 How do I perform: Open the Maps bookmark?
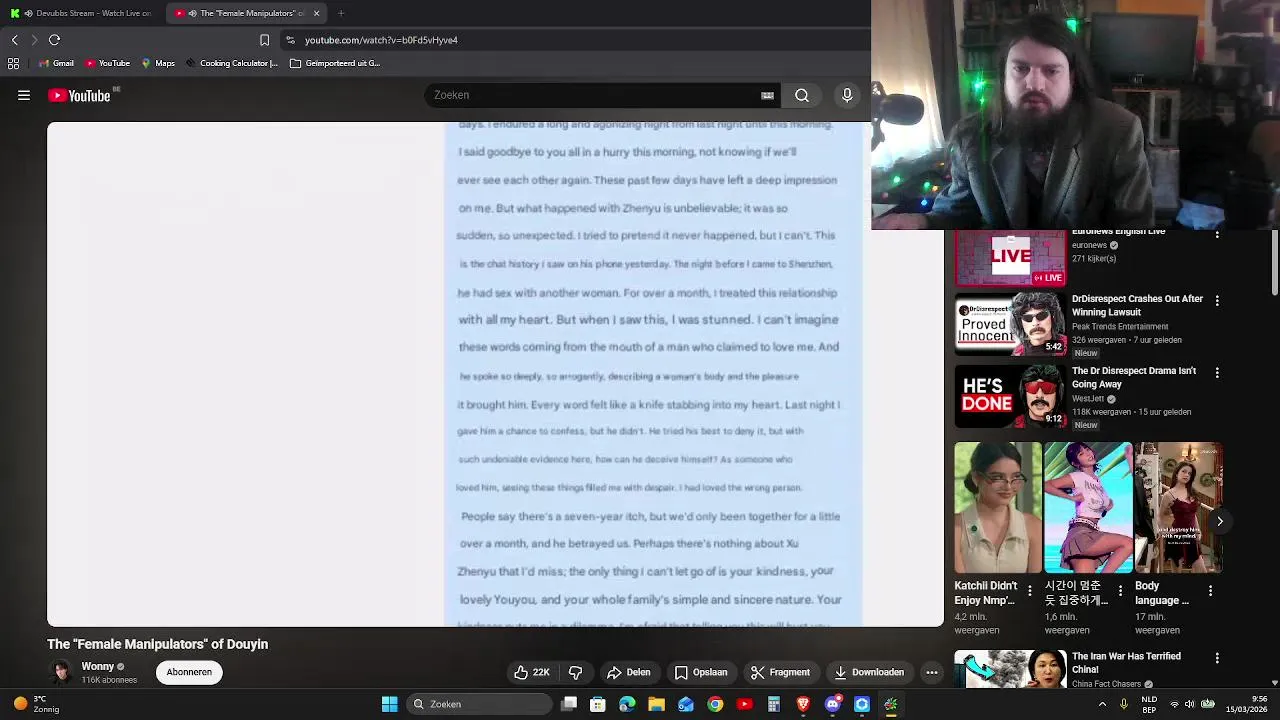pos(158,63)
